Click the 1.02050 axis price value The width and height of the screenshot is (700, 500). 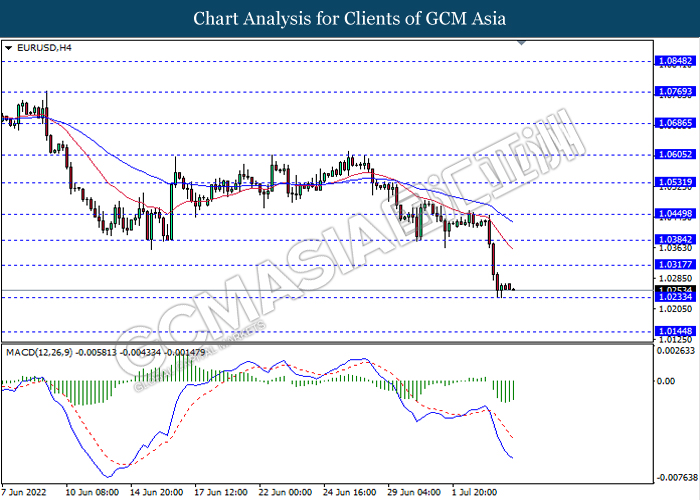click(675, 309)
